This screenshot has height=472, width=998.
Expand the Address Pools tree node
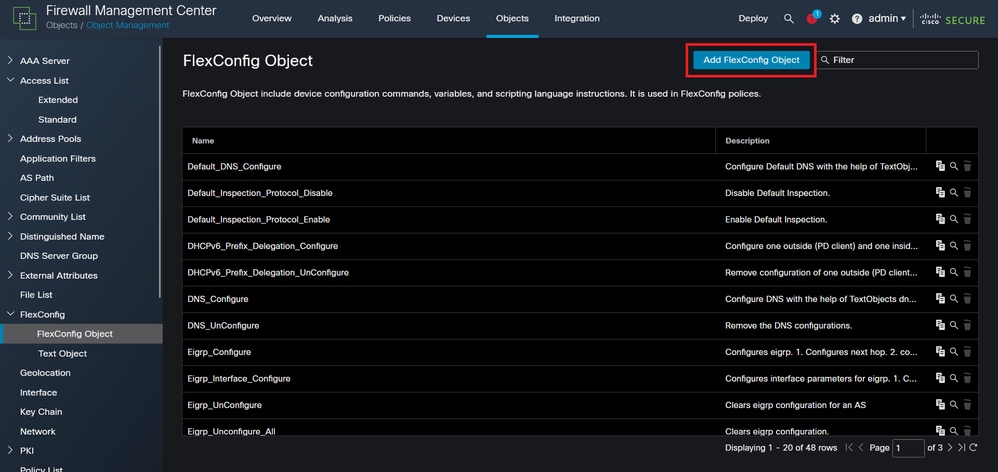(x=10, y=139)
